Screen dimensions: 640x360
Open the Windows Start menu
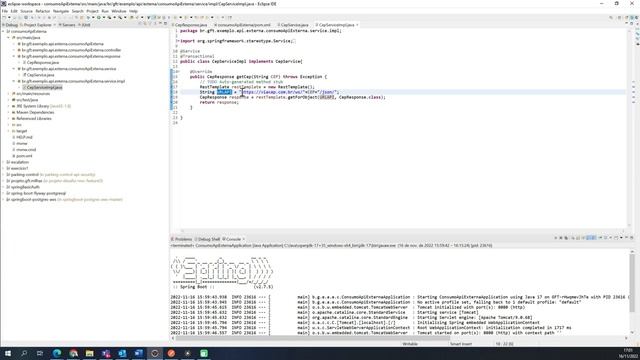(8, 353)
